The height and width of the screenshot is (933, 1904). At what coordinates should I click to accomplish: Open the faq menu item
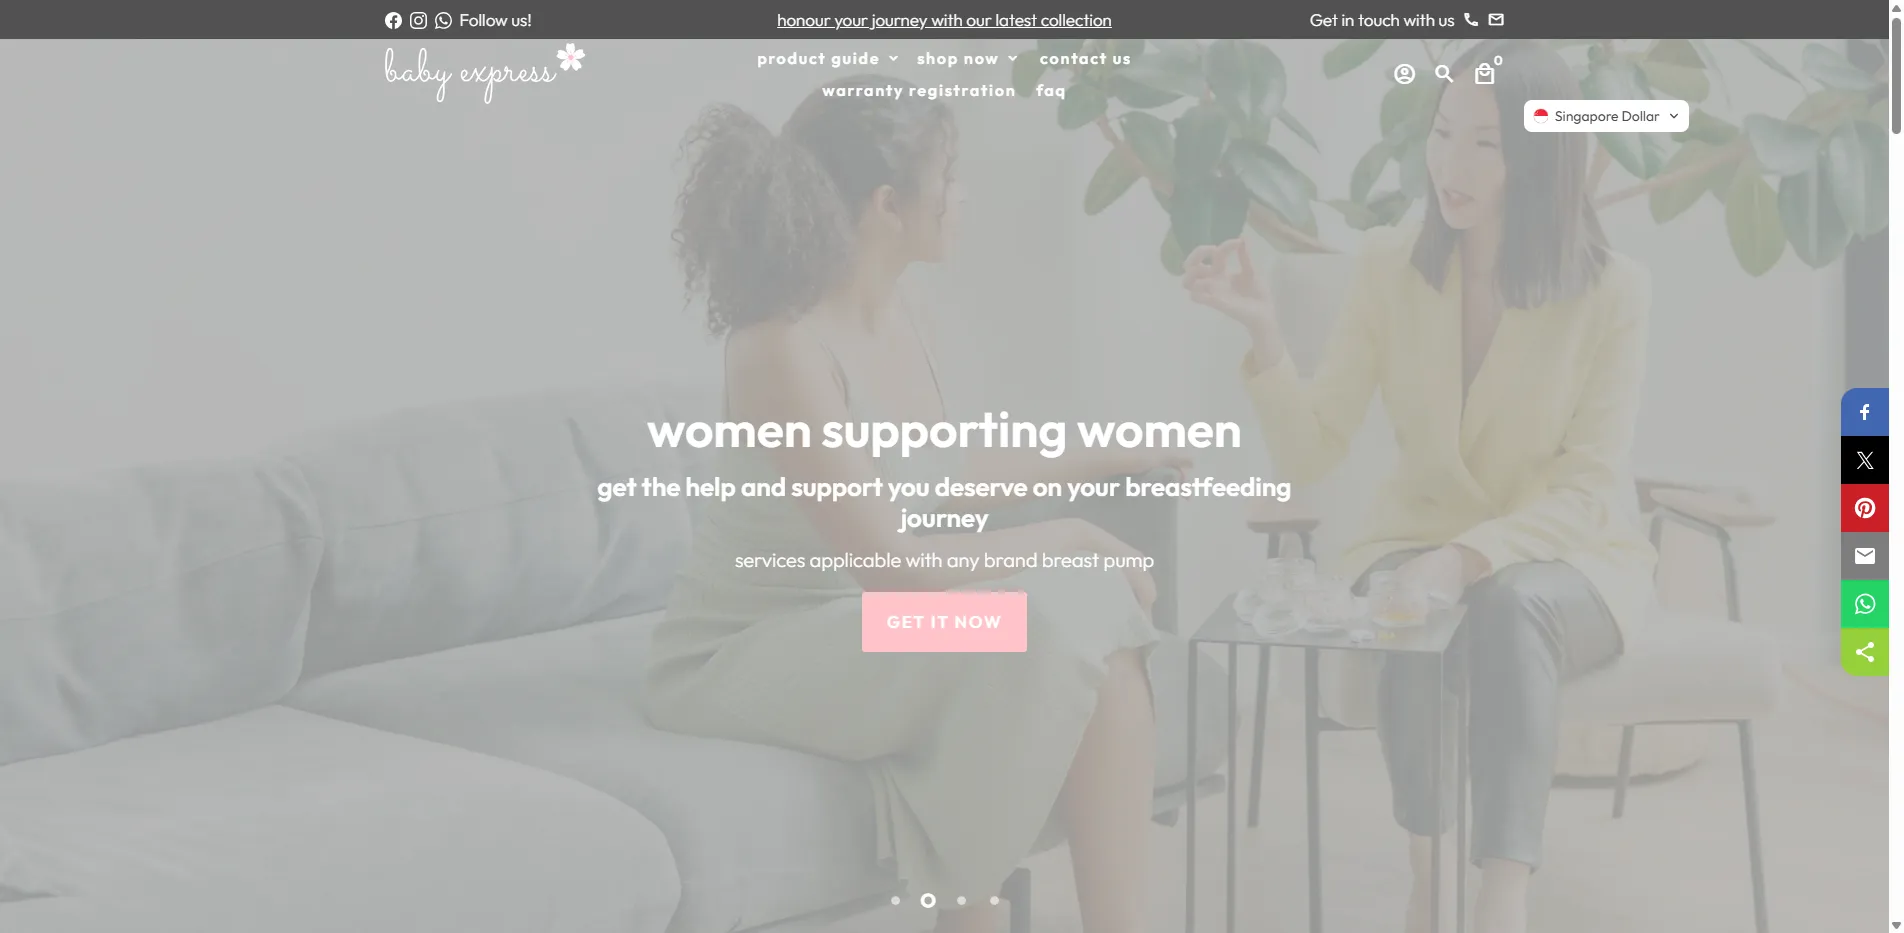[x=1050, y=91]
